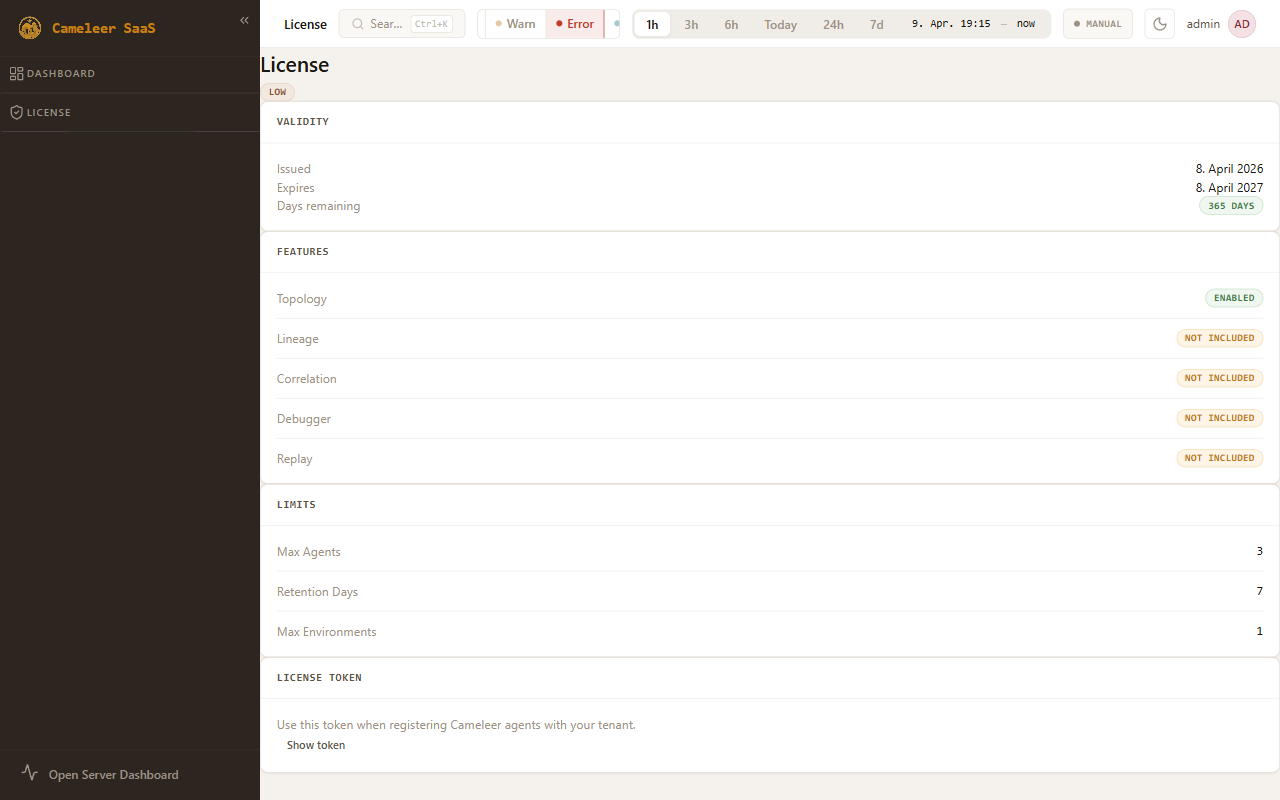The width and height of the screenshot is (1280, 800).
Task: Toggle the Error status filter
Action: click(575, 24)
